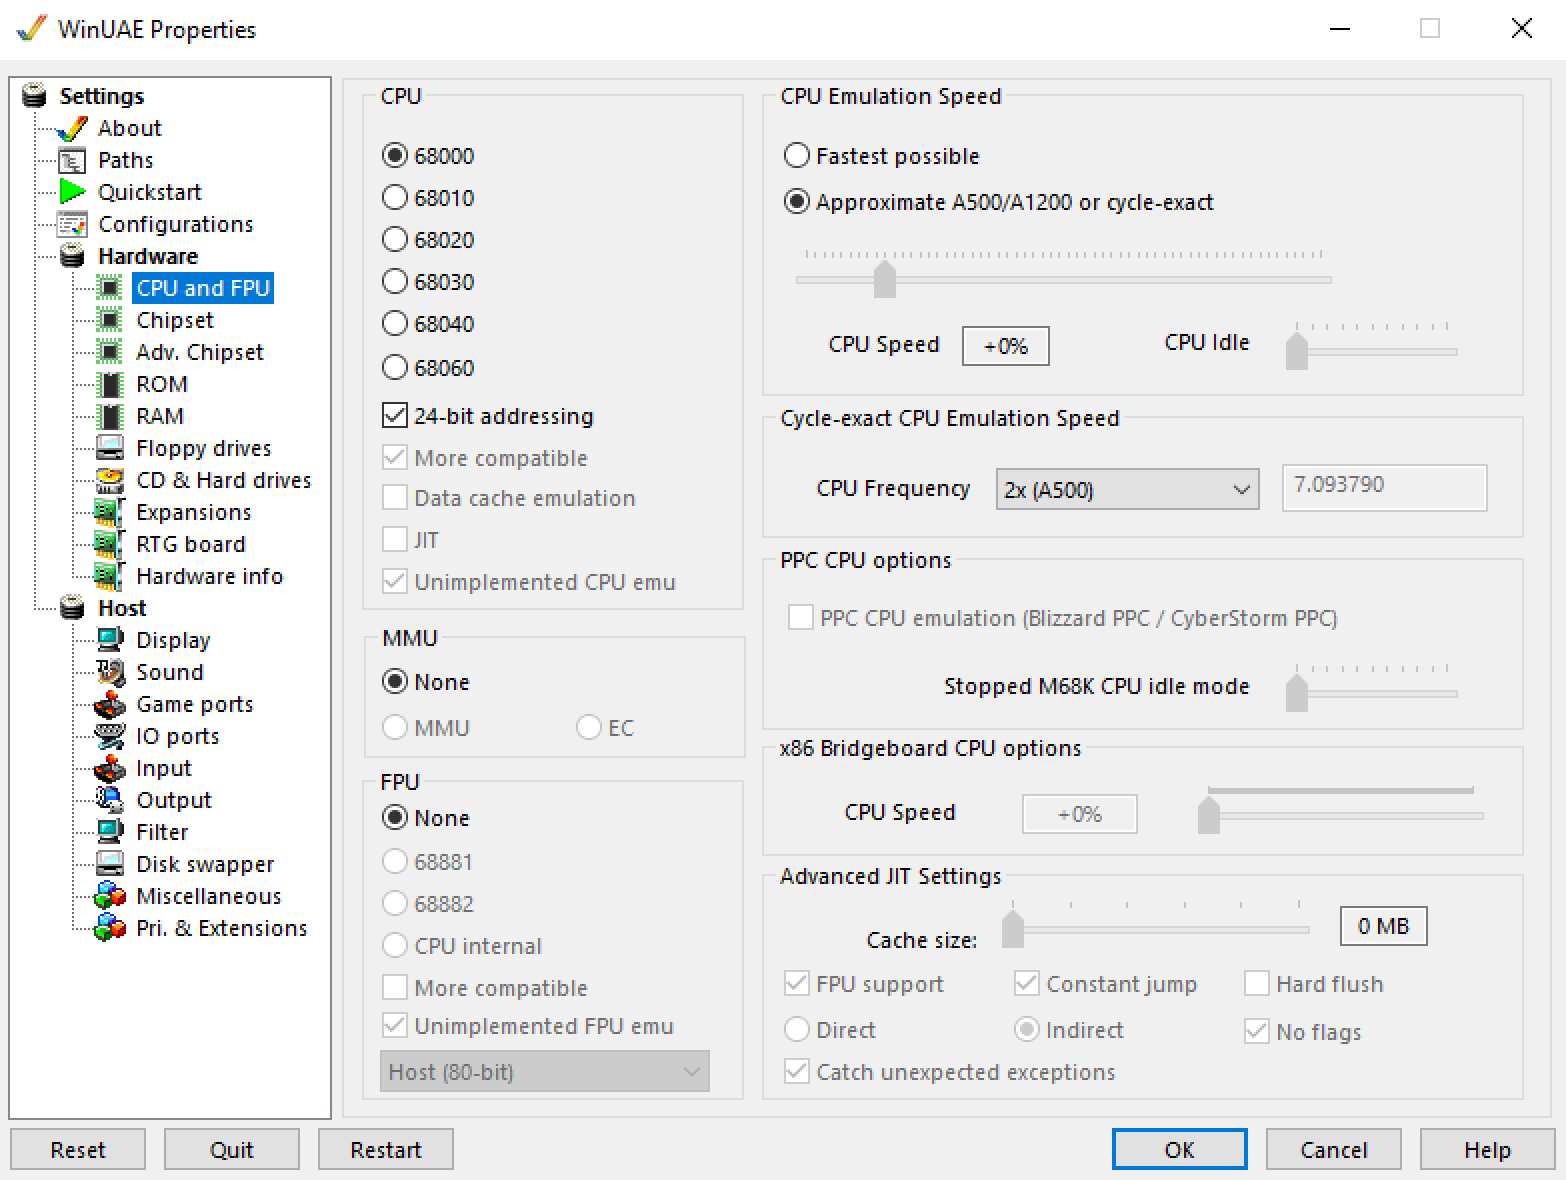
Task: Select the 68010 CPU radio button
Action: (x=395, y=198)
